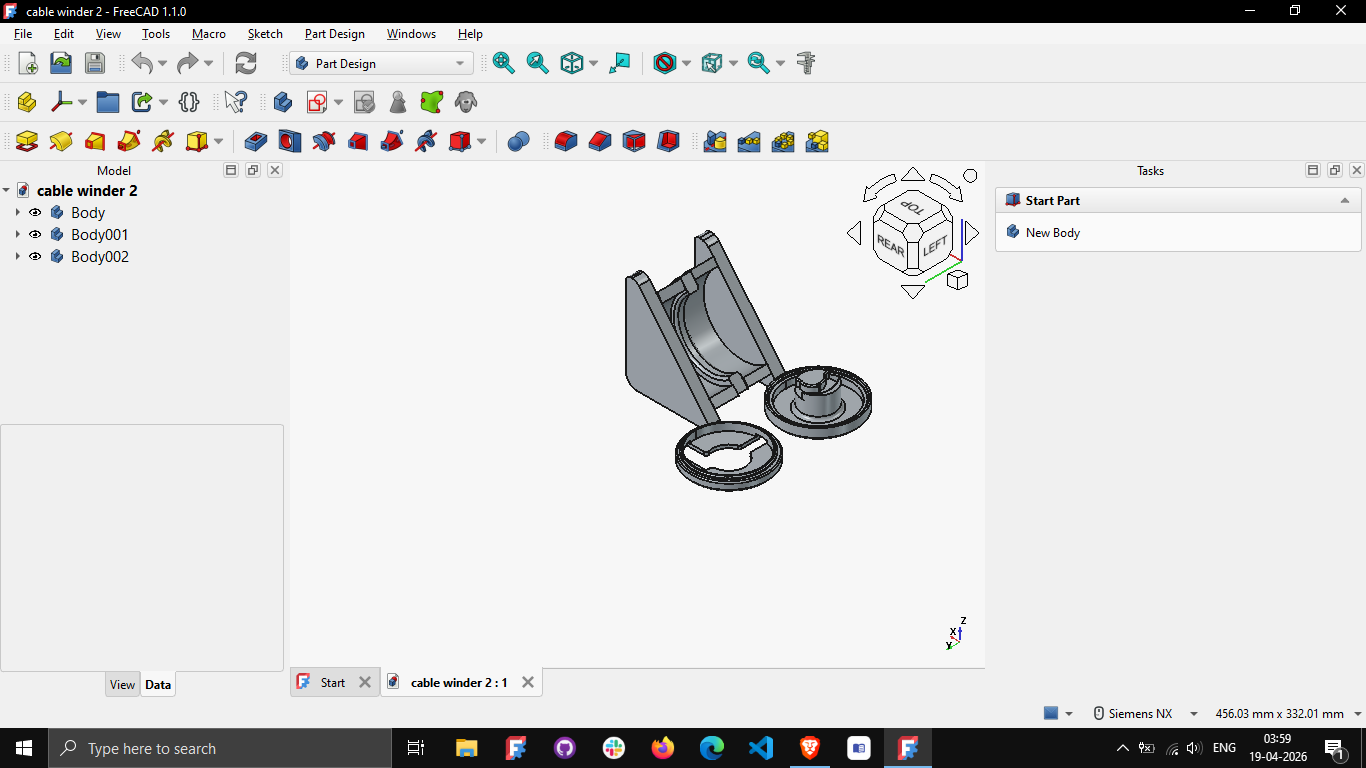
Task: Set the isometric standard view icon
Action: pyautogui.click(x=572, y=63)
